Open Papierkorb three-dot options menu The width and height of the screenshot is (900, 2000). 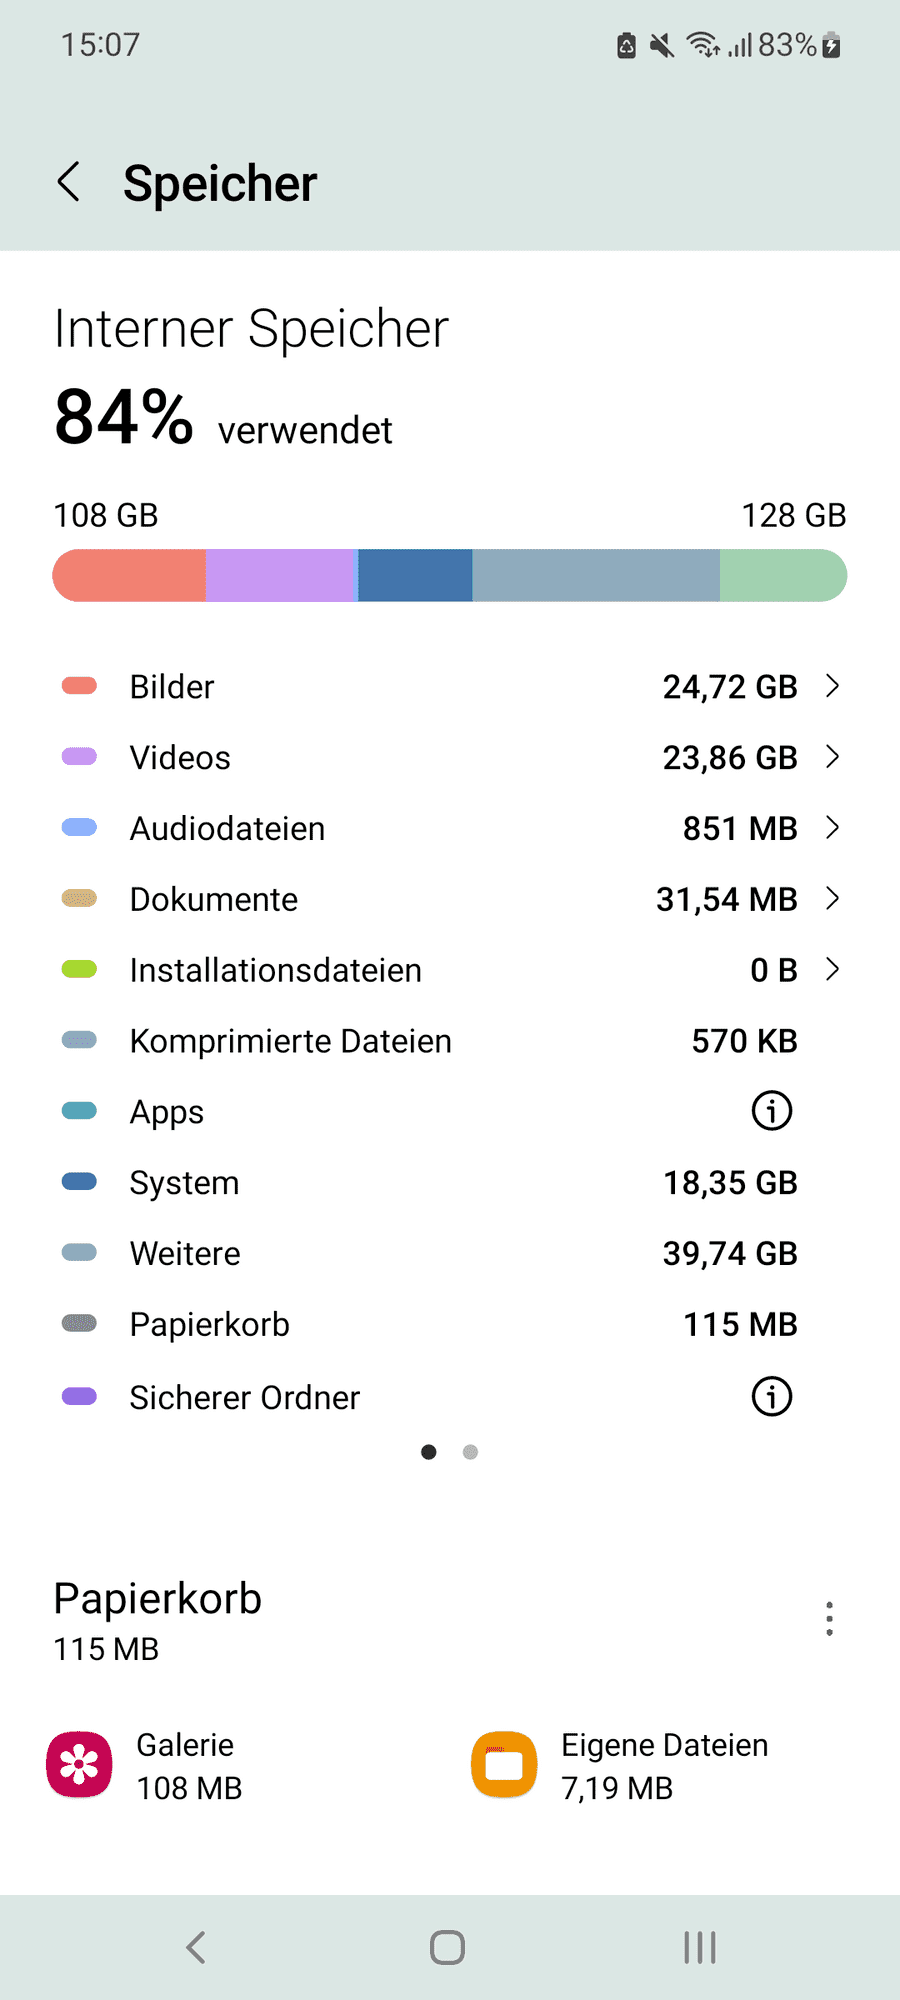pyautogui.click(x=829, y=1619)
